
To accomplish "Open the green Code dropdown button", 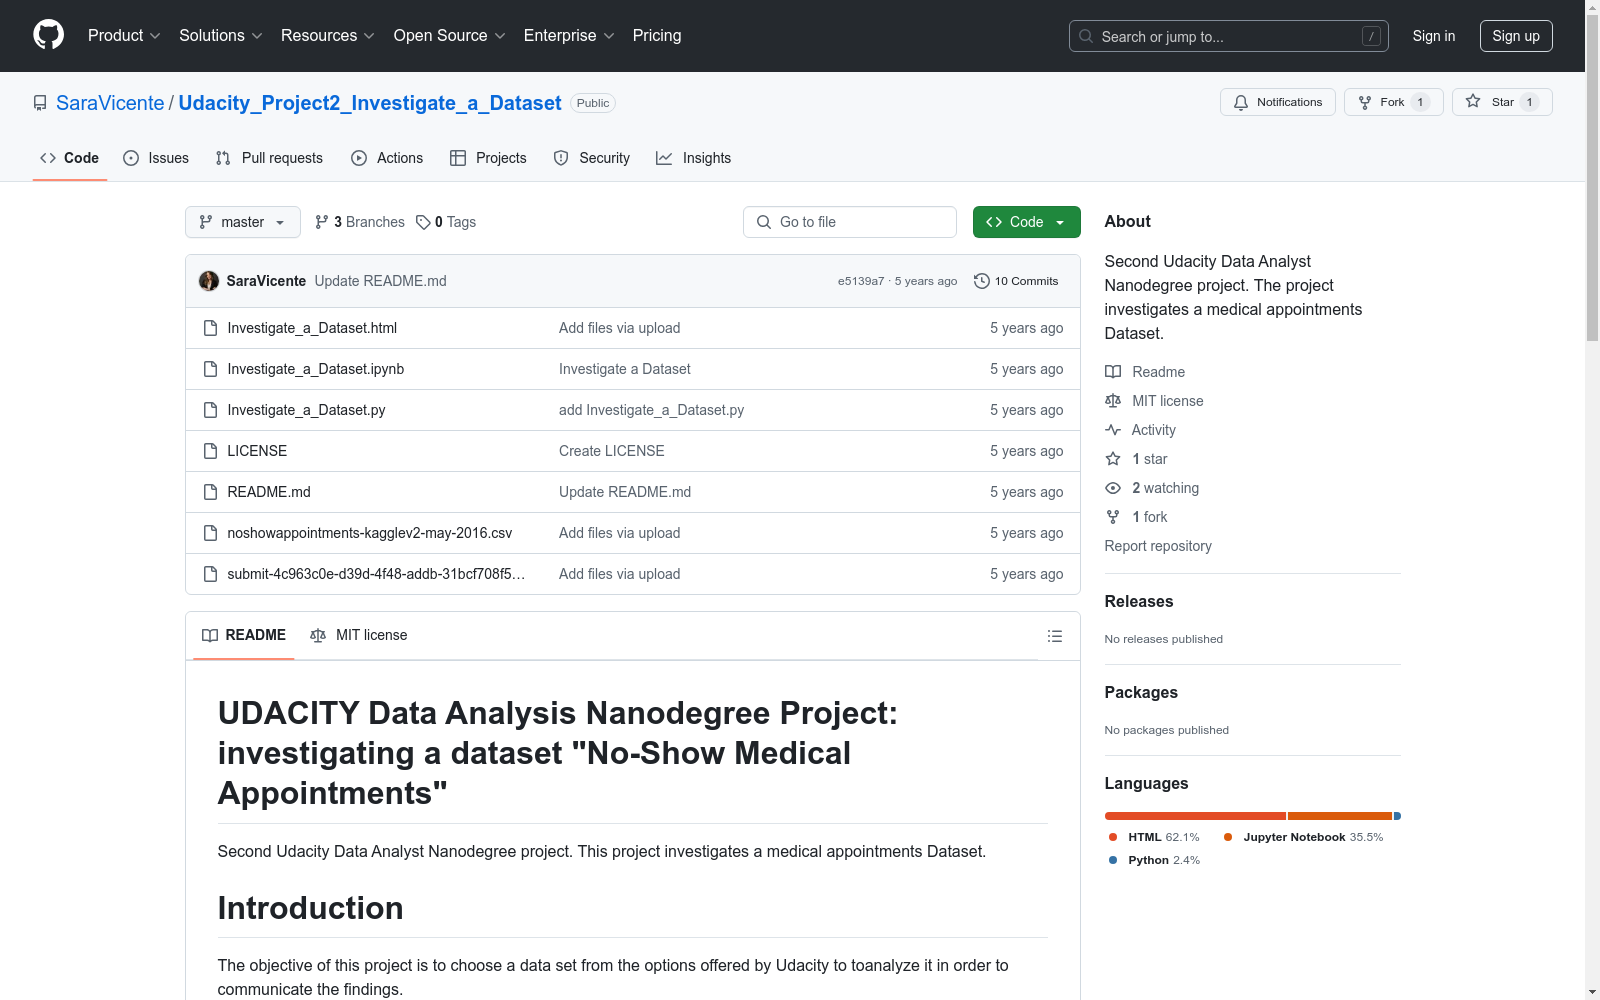I will 1027,222.
